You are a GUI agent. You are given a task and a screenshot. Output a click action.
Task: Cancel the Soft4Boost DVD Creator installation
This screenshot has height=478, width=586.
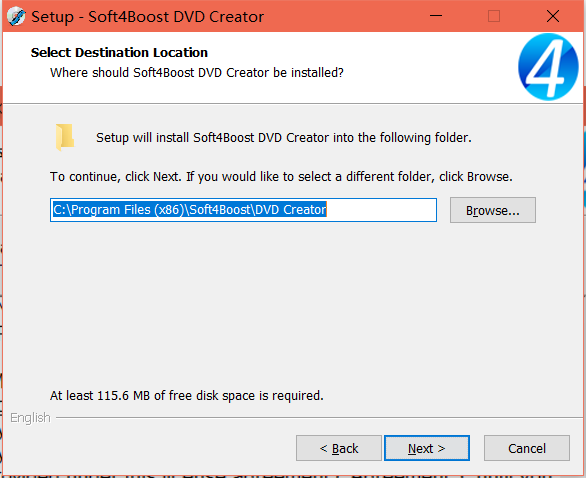(527, 448)
